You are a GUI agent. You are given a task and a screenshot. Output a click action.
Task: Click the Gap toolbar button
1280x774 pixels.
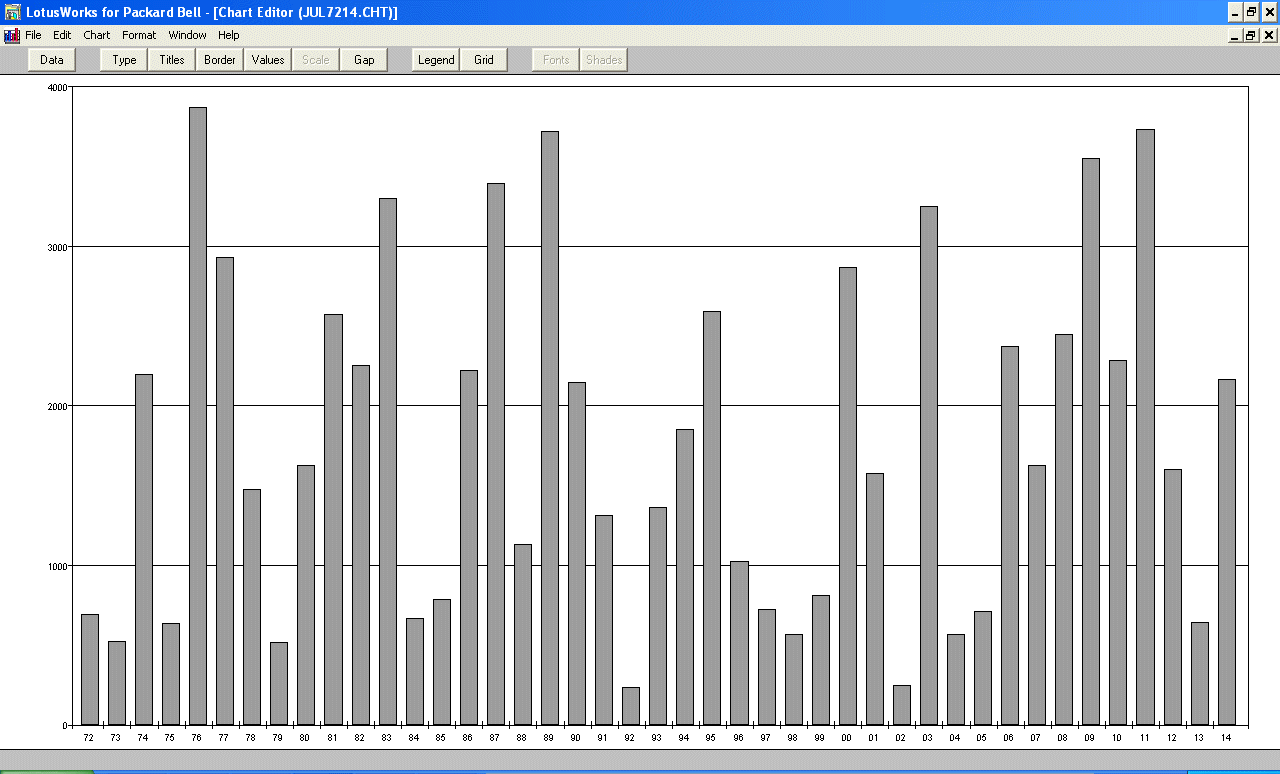click(364, 60)
